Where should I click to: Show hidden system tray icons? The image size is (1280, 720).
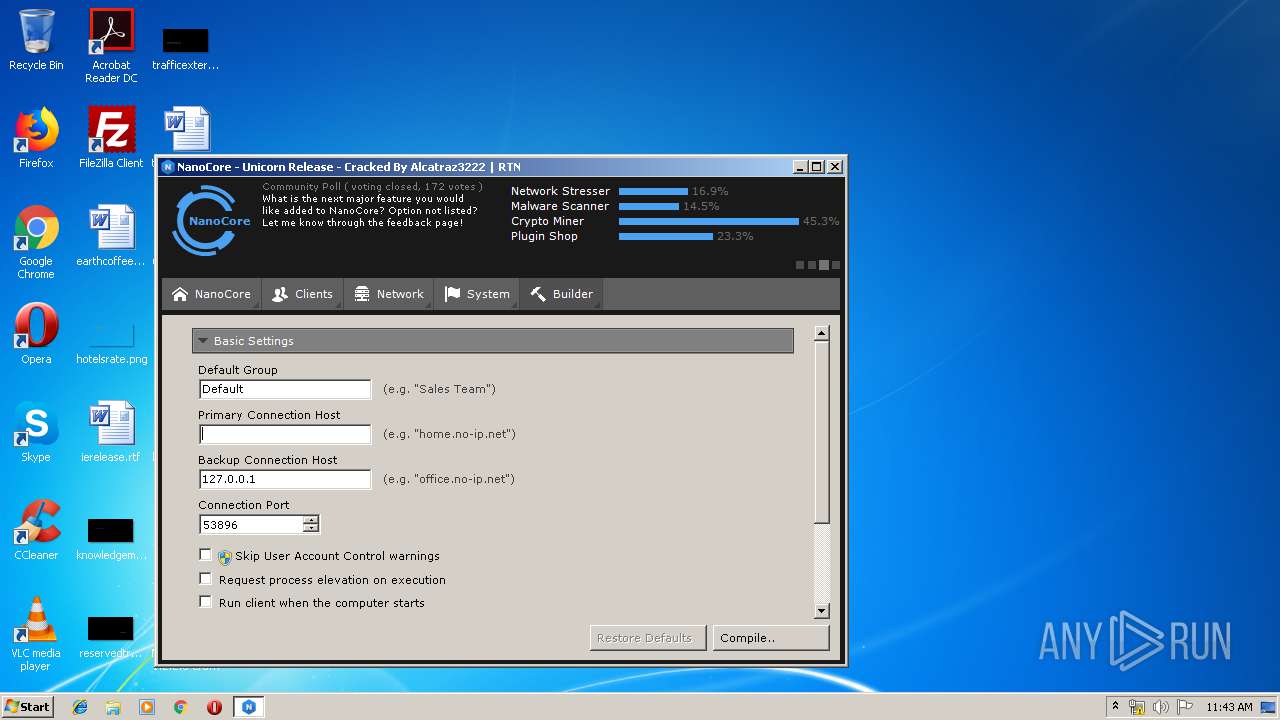1116,707
